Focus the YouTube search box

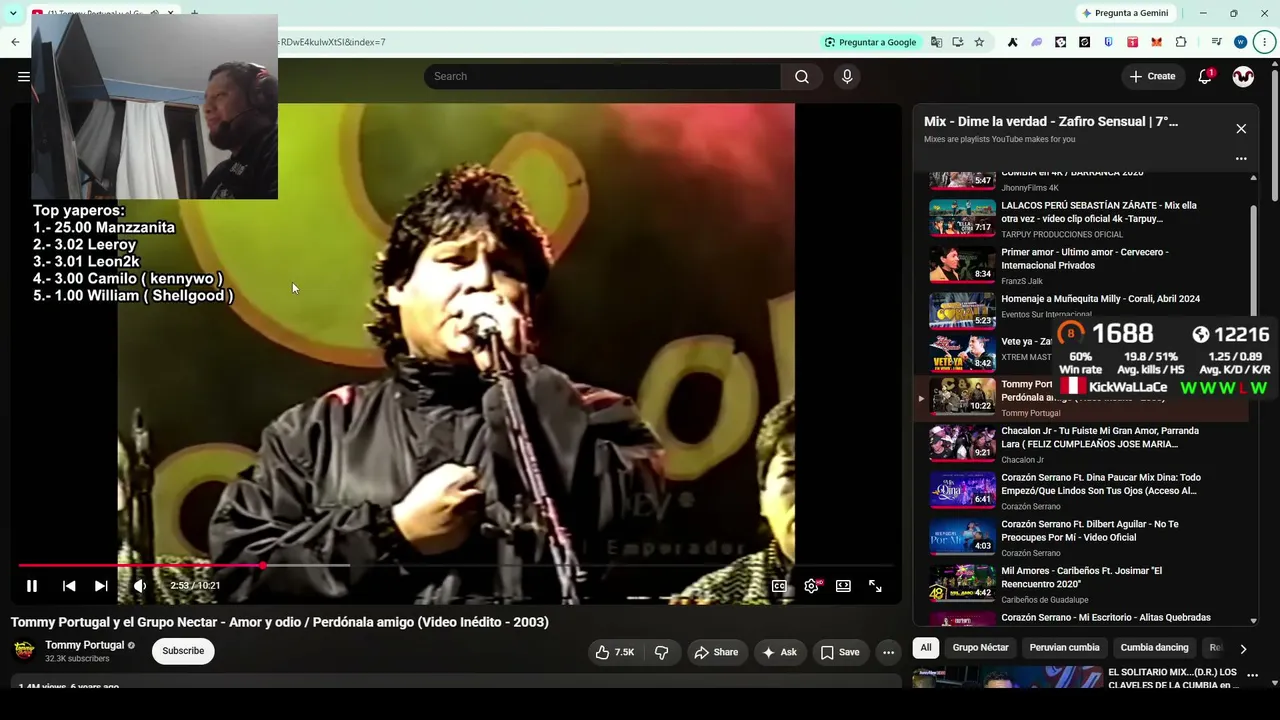pyautogui.click(x=602, y=76)
